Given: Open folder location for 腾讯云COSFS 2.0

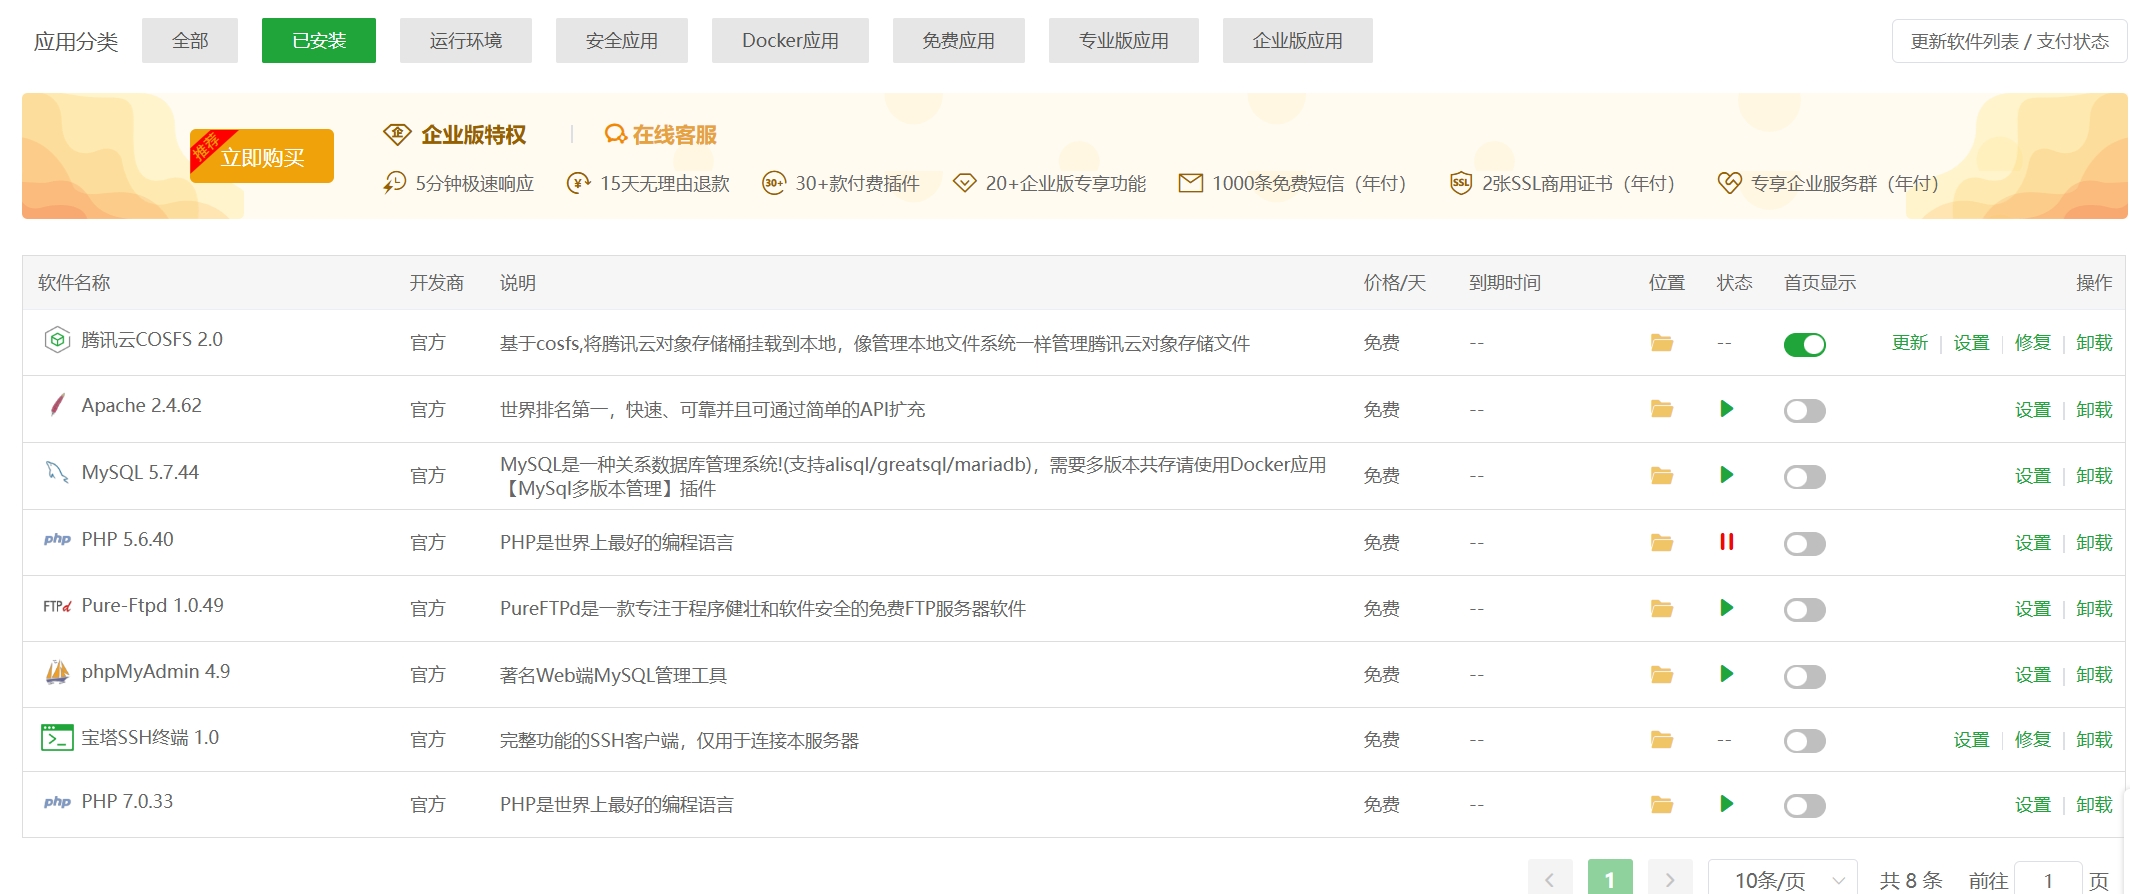Looking at the screenshot, I should [x=1661, y=343].
